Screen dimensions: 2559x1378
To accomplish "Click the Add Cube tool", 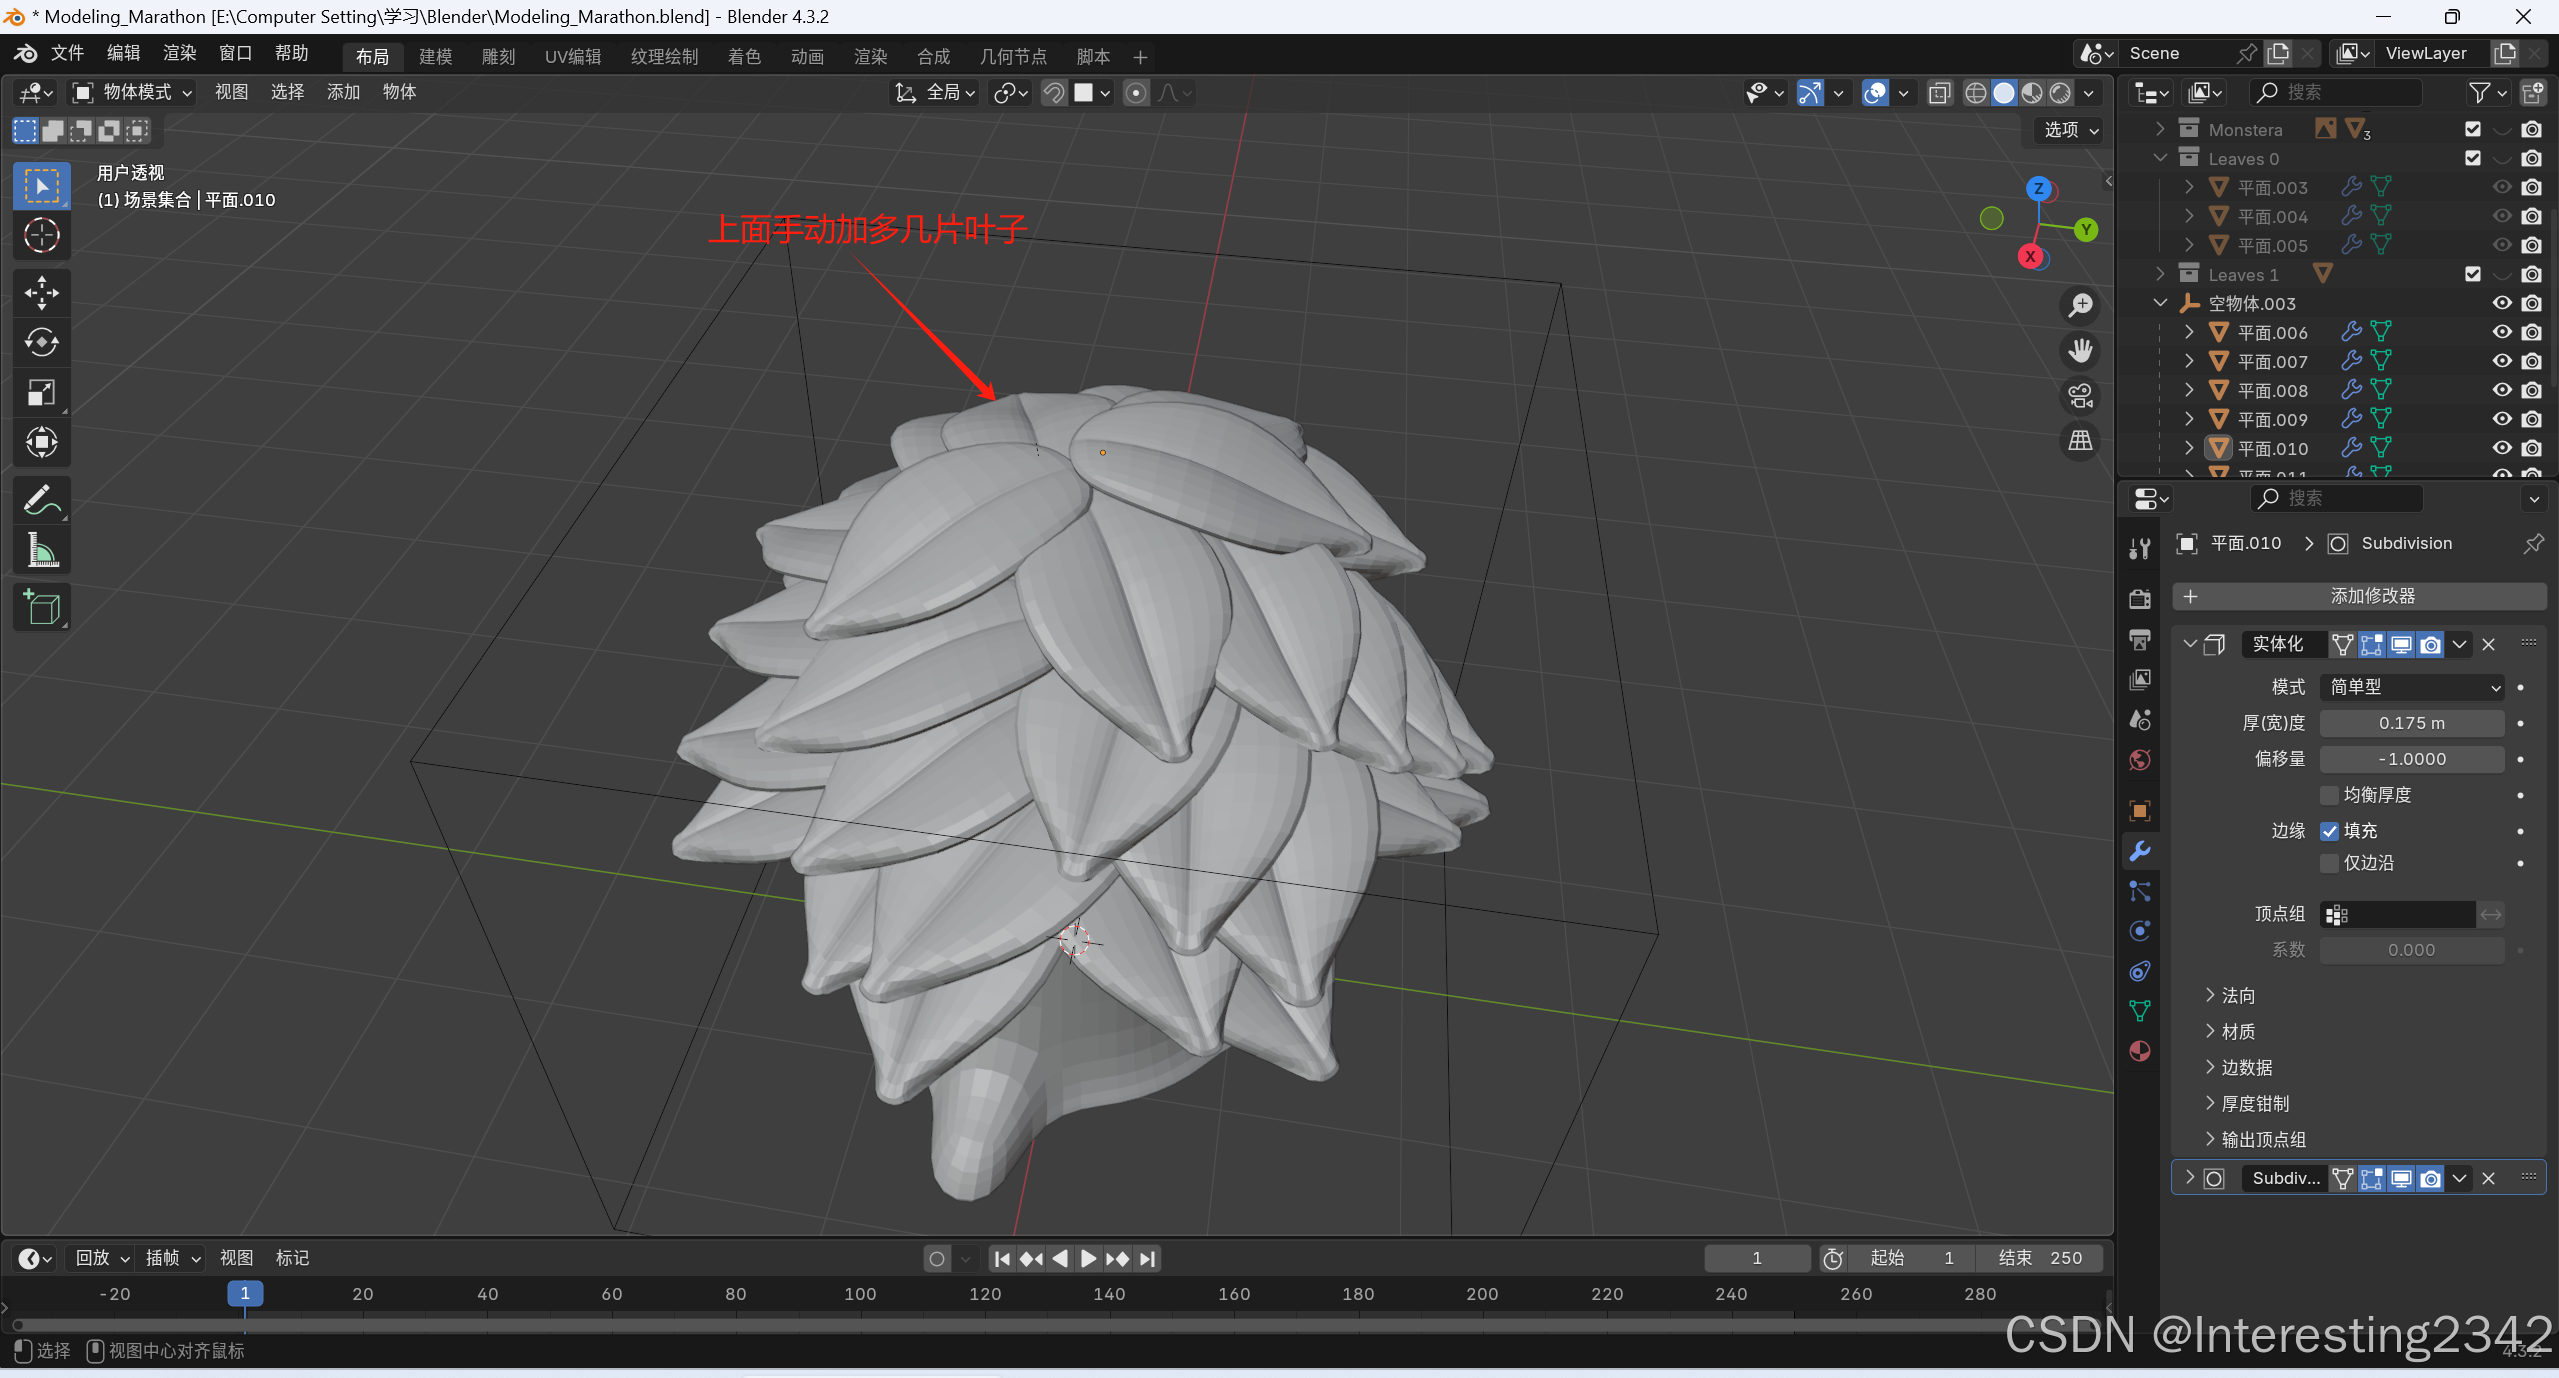I will click(41, 607).
